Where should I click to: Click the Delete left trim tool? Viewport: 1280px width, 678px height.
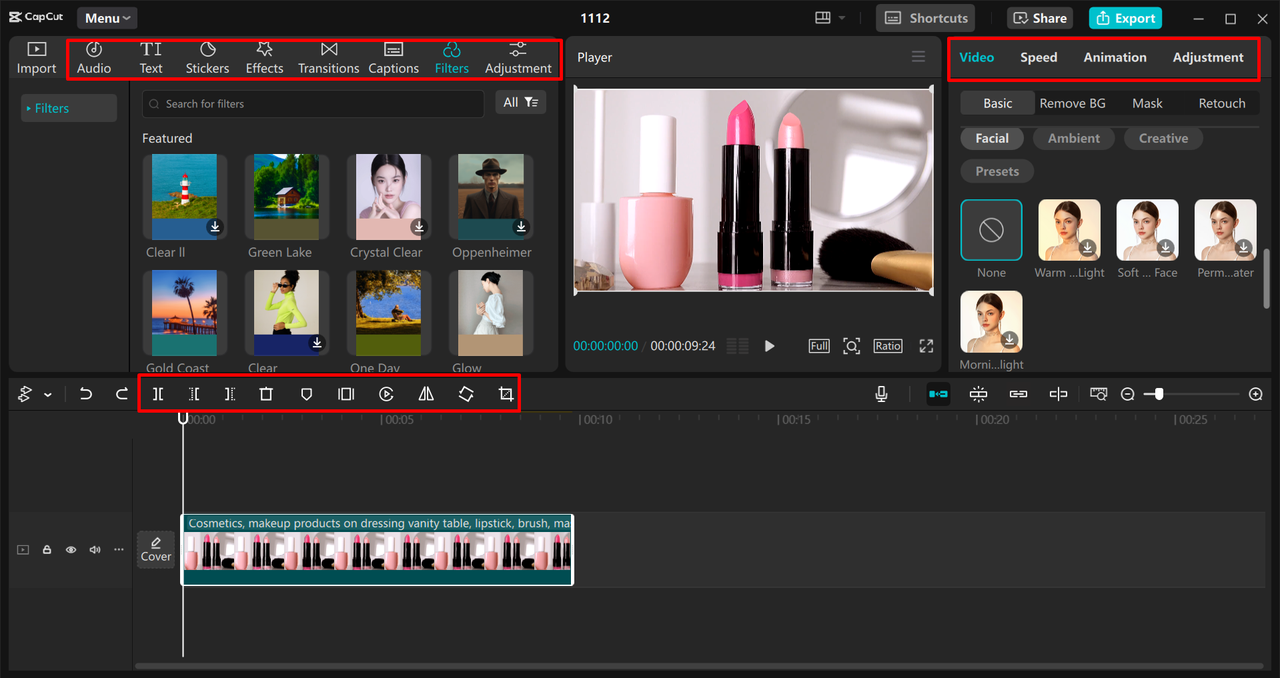coord(194,394)
